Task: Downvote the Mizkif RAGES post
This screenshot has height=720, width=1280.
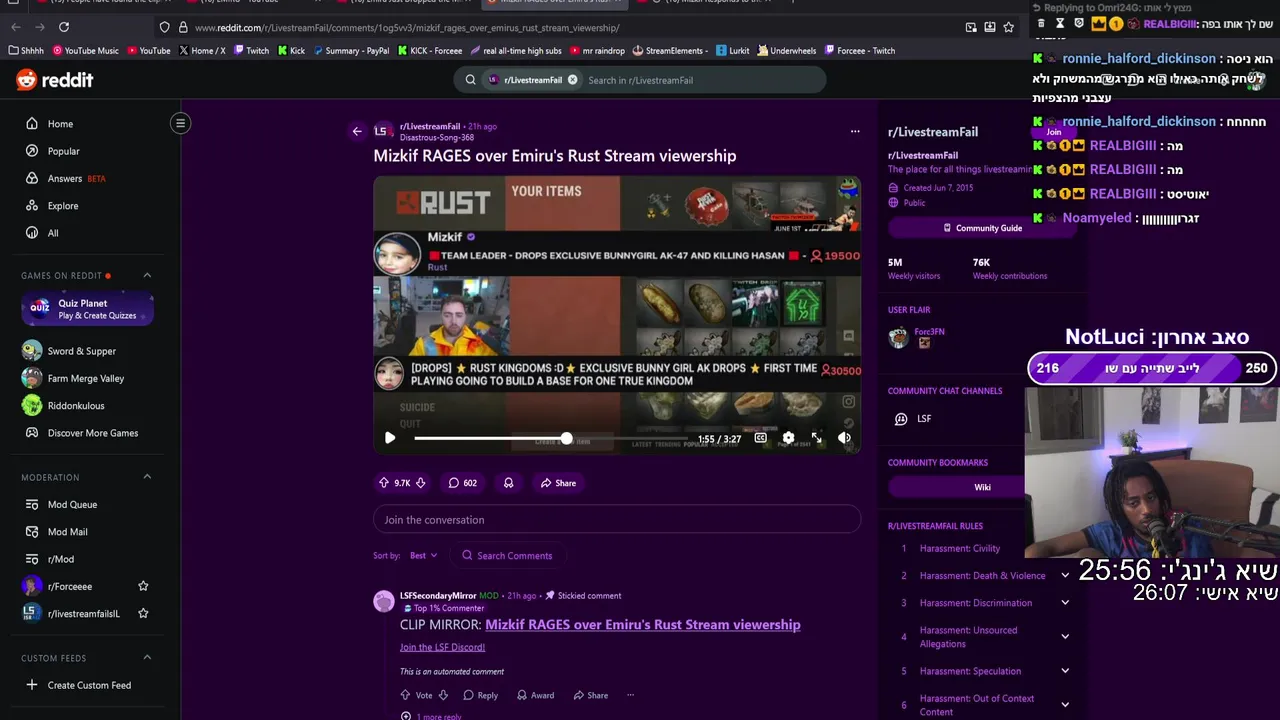Action: [x=420, y=483]
